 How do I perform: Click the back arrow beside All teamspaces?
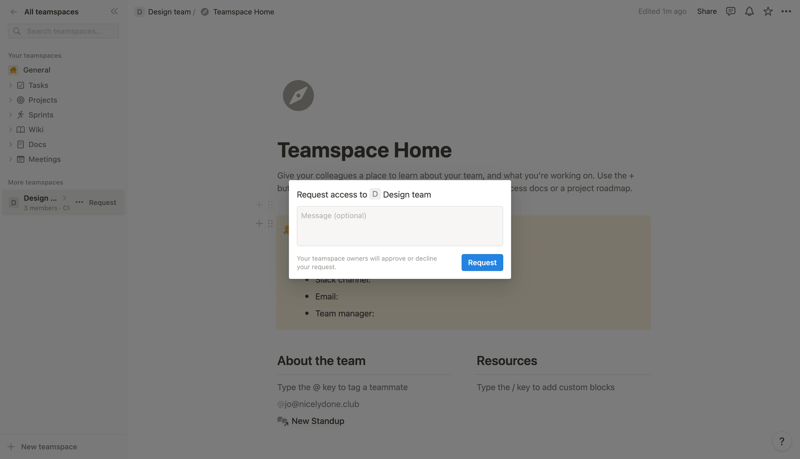pyautogui.click(x=14, y=12)
